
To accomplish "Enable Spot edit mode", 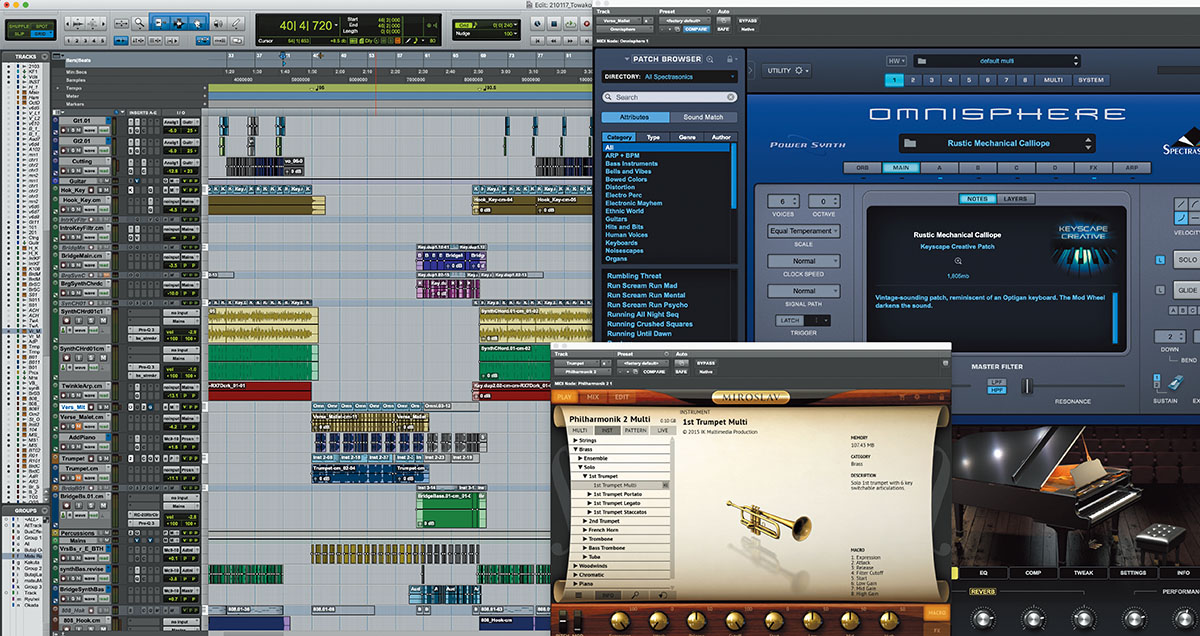I will click(42, 26).
